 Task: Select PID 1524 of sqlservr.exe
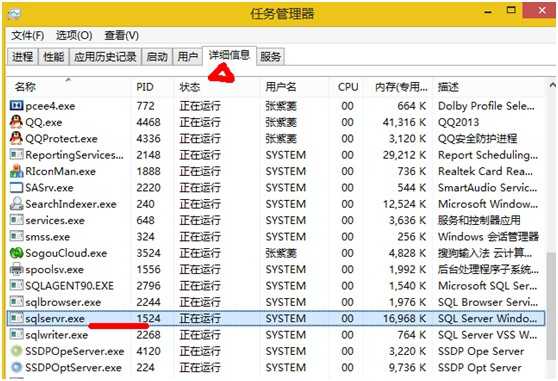[148, 318]
